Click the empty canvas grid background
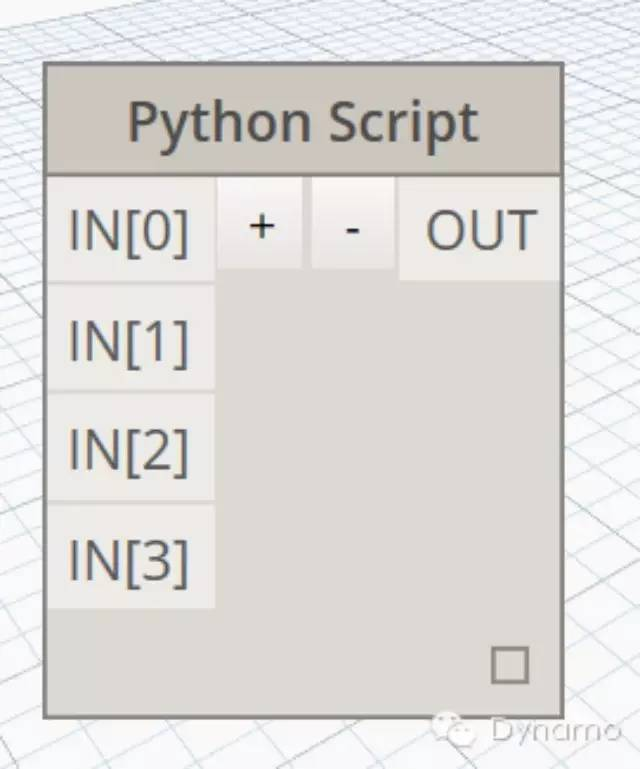Image resolution: width=640 pixels, height=769 pixels. click(600, 300)
